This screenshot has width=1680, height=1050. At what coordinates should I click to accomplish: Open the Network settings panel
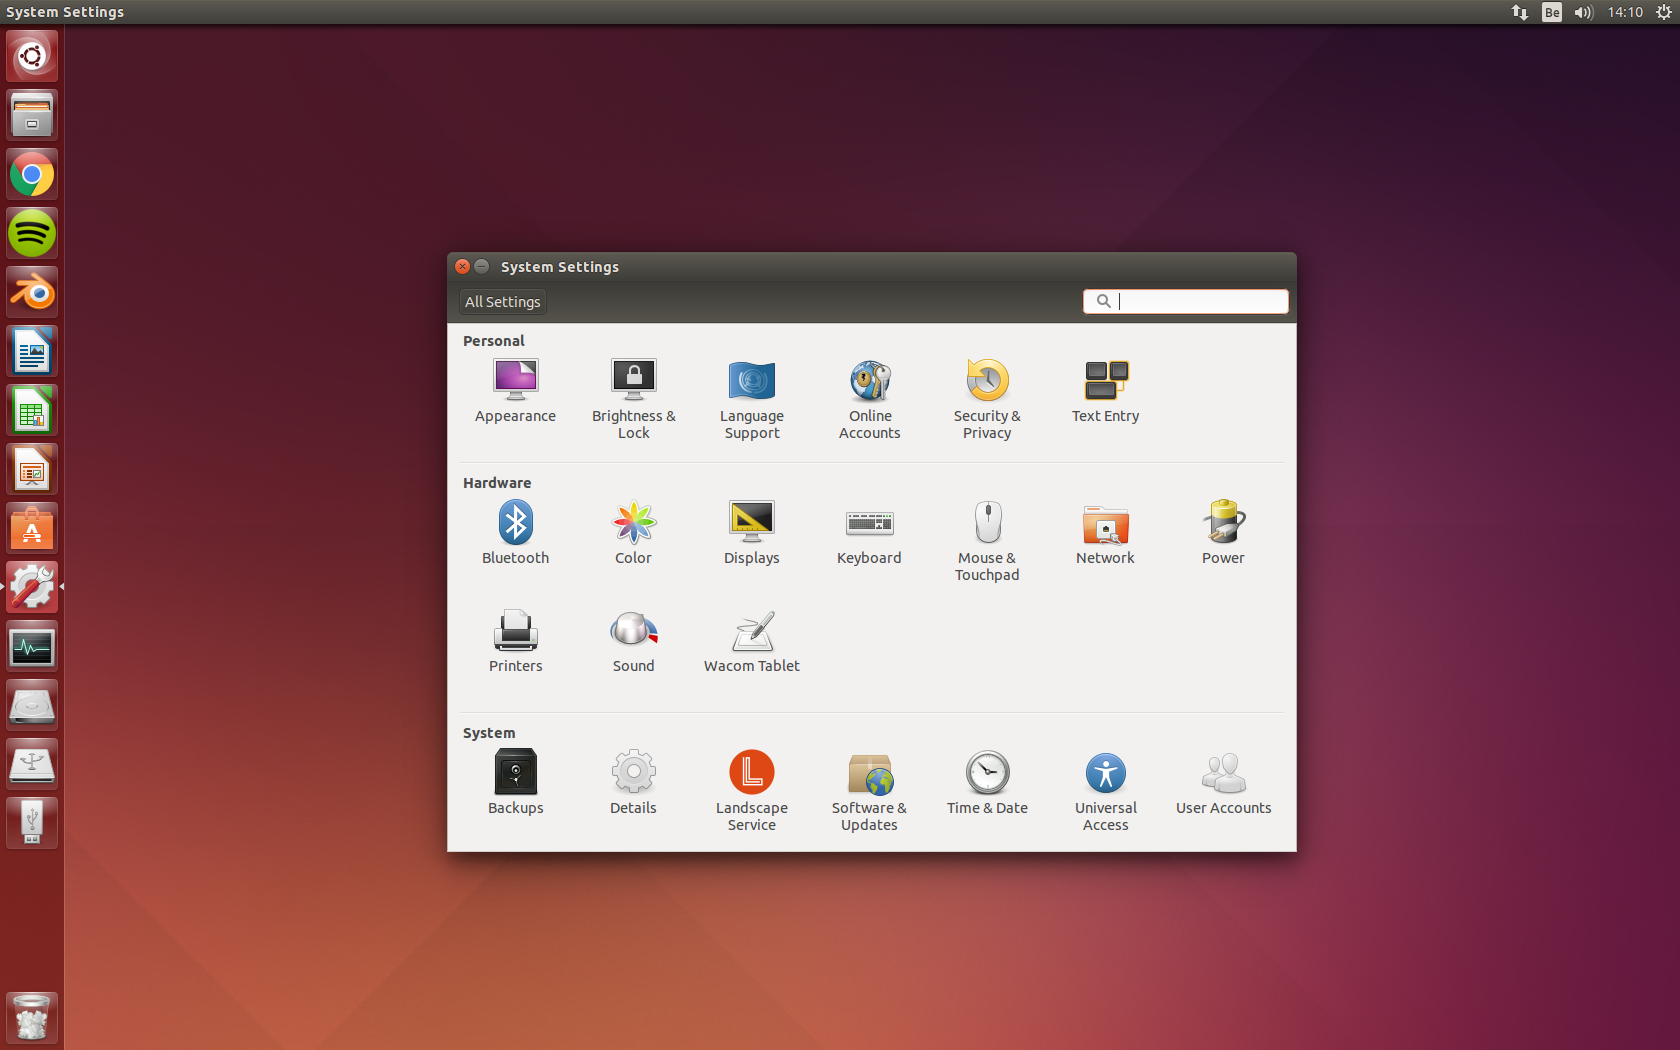pos(1105,533)
